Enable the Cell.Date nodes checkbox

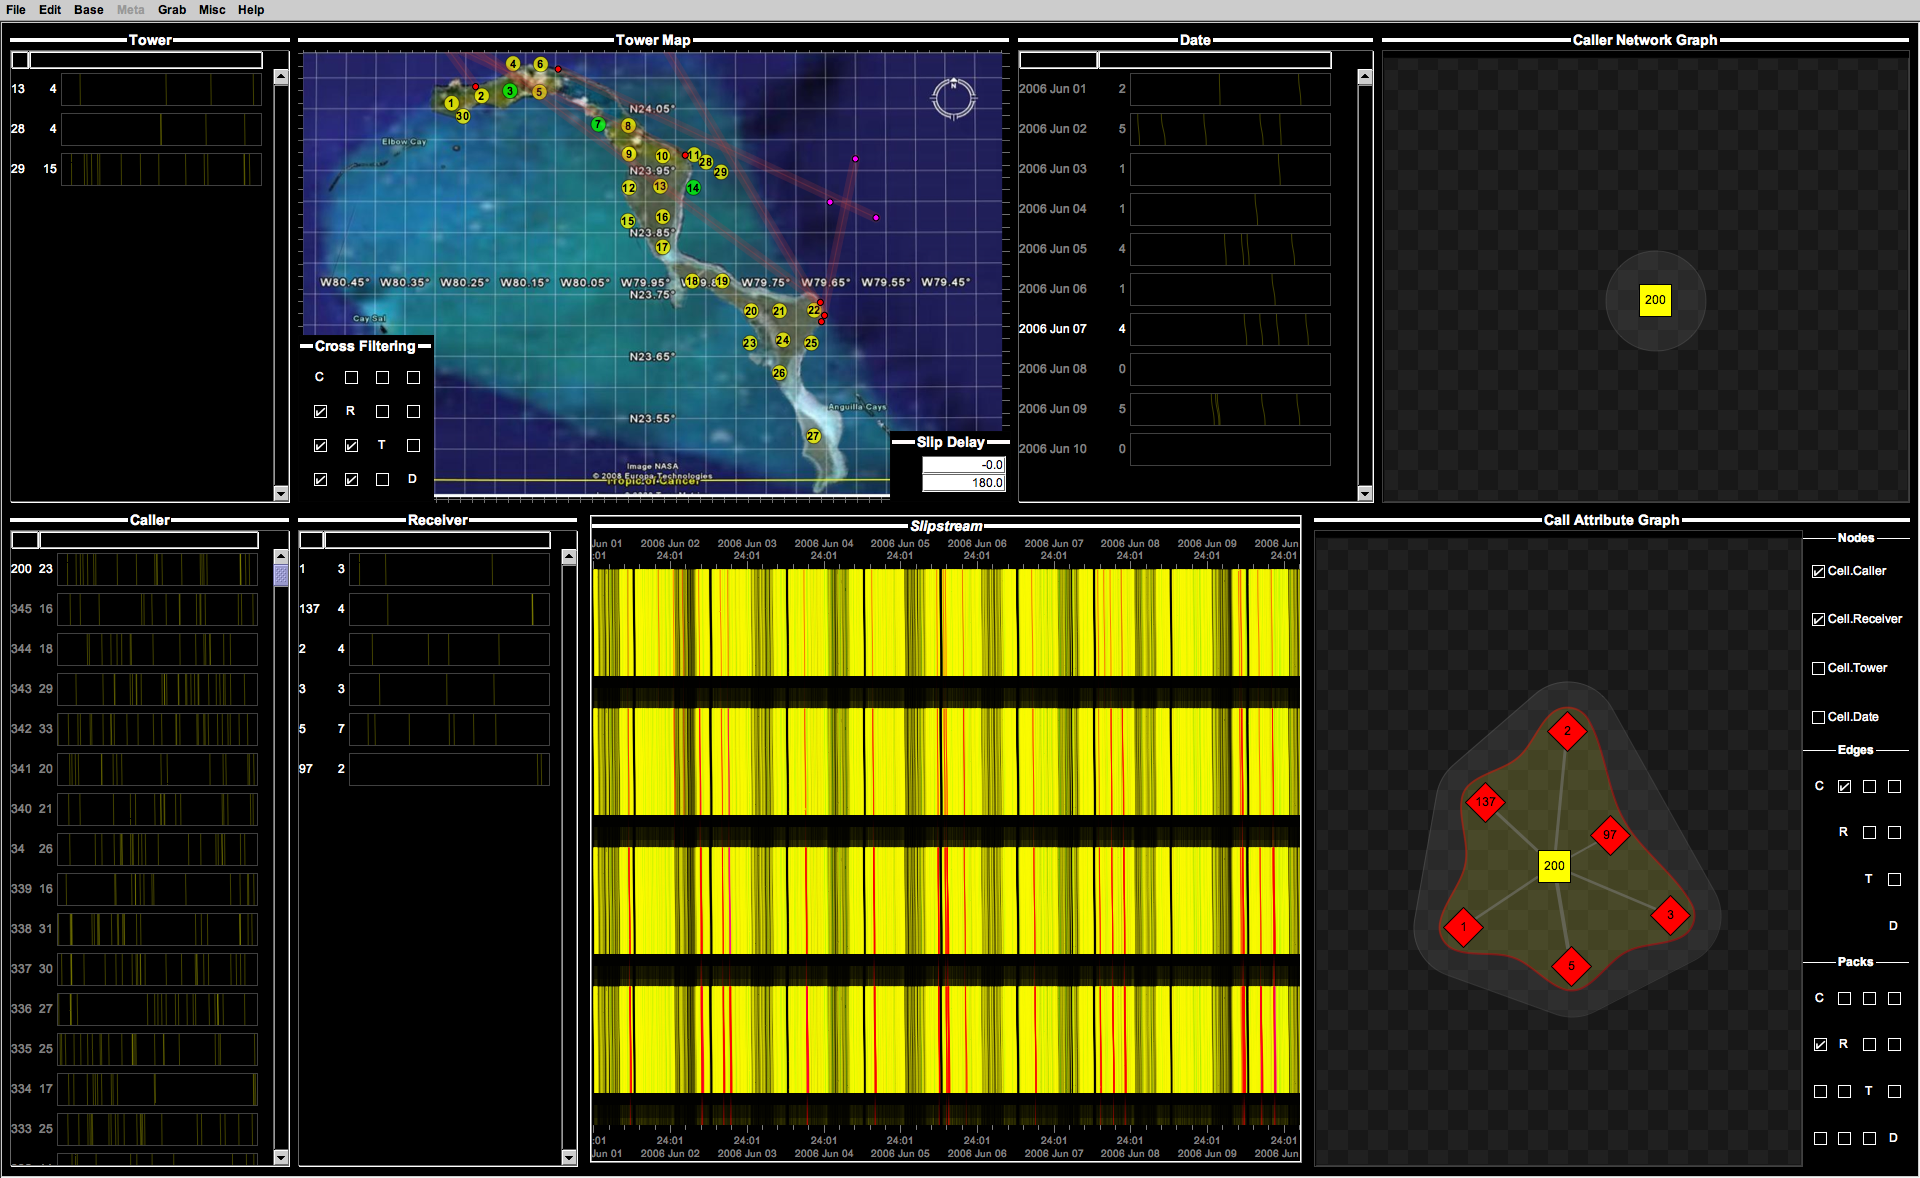click(1818, 718)
